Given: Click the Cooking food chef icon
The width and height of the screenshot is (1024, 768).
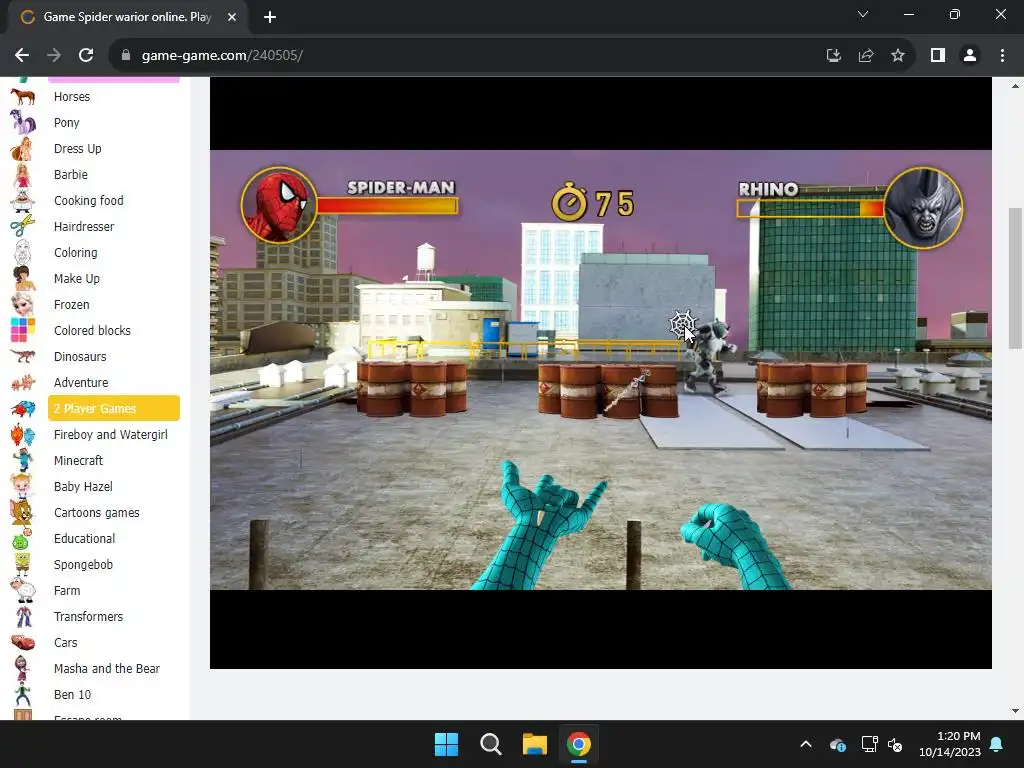Looking at the screenshot, I should 22,200.
